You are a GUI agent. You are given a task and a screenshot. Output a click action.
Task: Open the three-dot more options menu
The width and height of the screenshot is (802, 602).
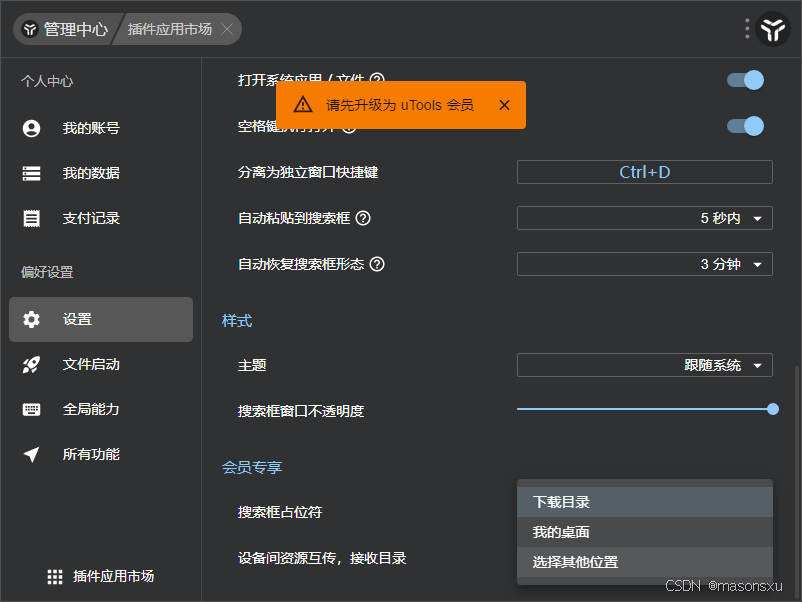747,29
